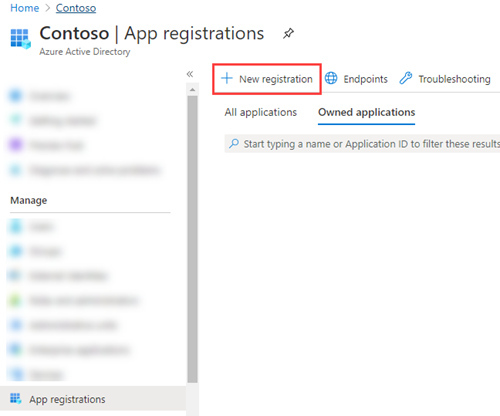
Task: Click the Manage section heading
Action: [29, 200]
